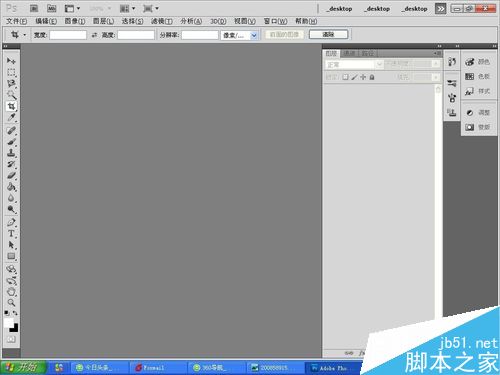Open the Clone Source collapsed panel icon
This screenshot has height=375, width=500.
(x=452, y=112)
